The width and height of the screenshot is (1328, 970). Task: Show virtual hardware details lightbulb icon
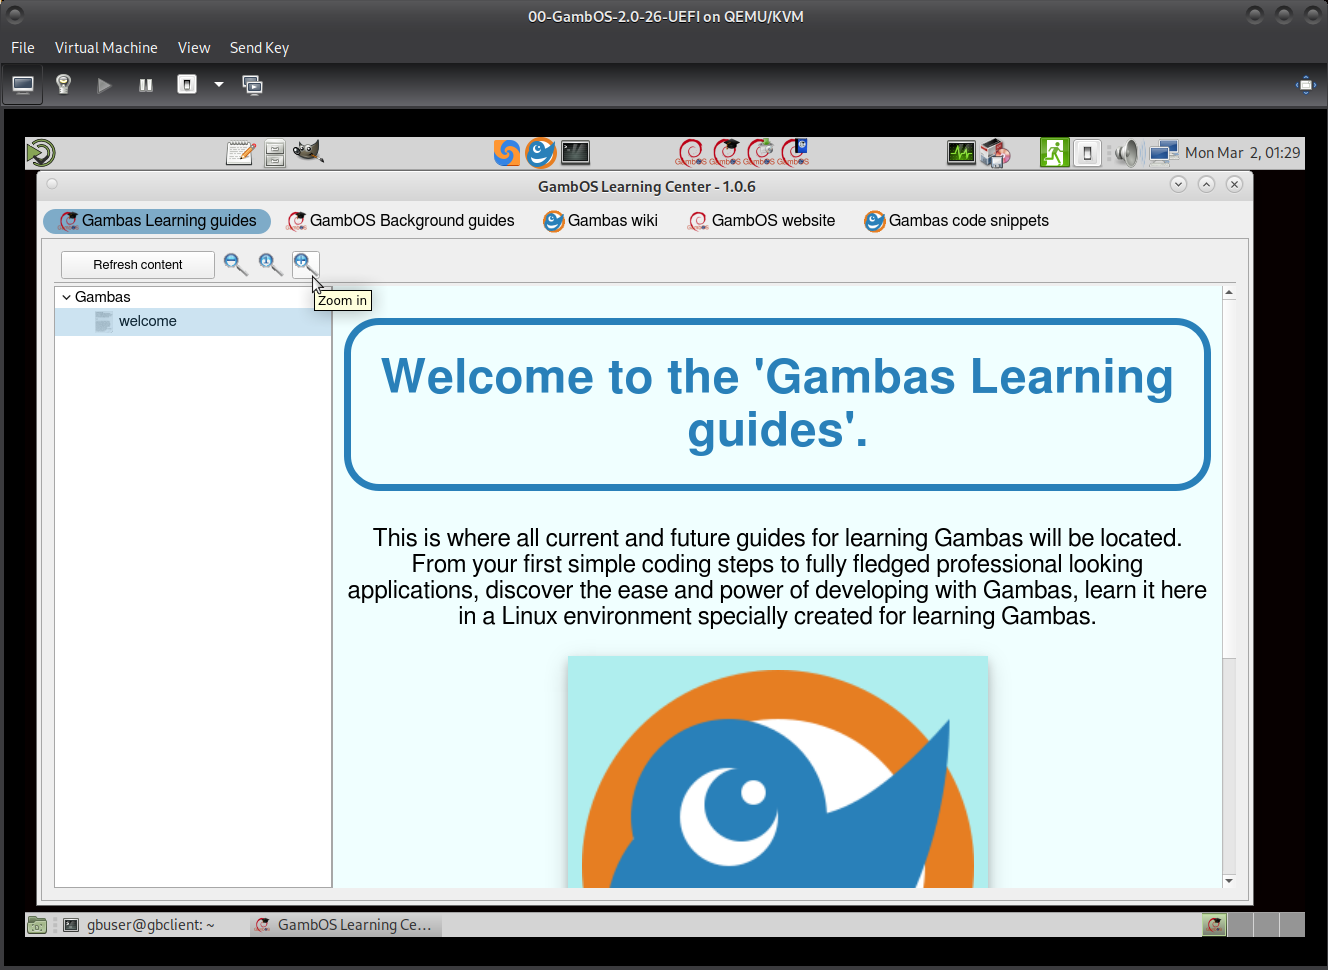click(x=63, y=85)
